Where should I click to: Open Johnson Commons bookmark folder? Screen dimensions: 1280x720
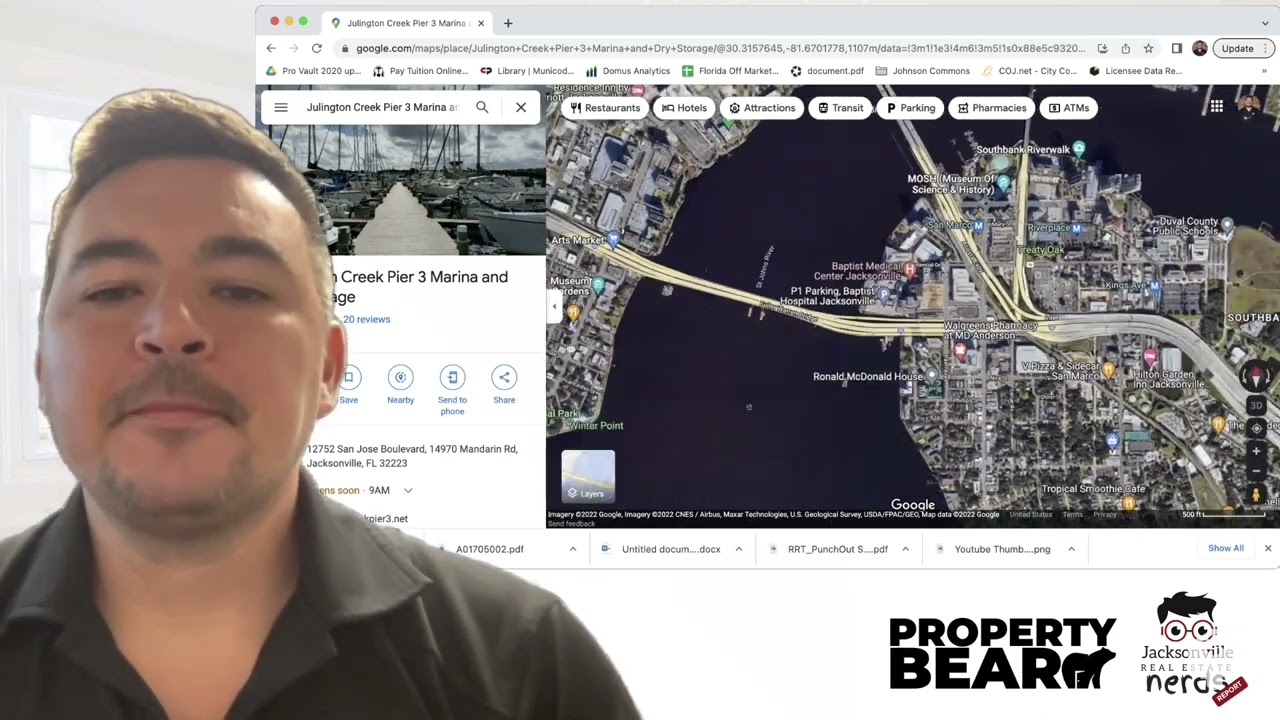pyautogui.click(x=922, y=71)
